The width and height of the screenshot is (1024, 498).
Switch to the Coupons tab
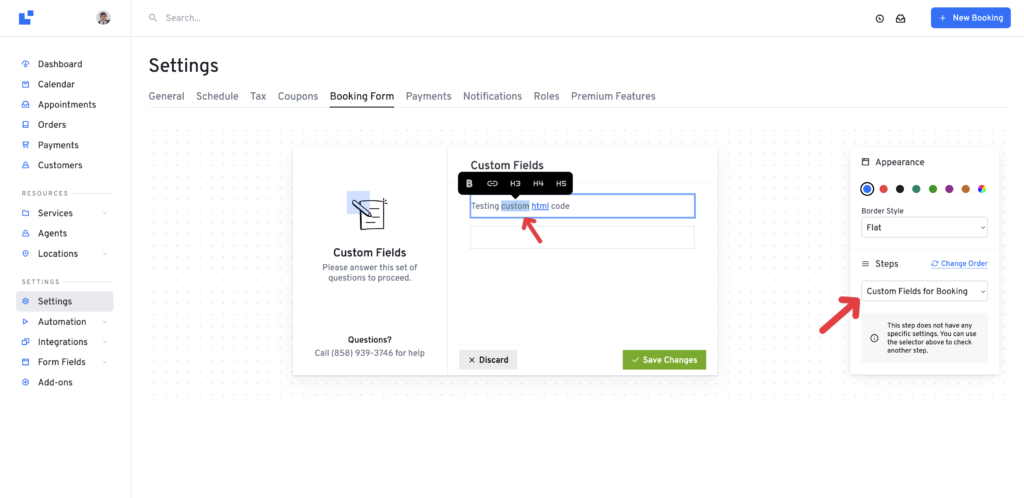pyautogui.click(x=298, y=96)
